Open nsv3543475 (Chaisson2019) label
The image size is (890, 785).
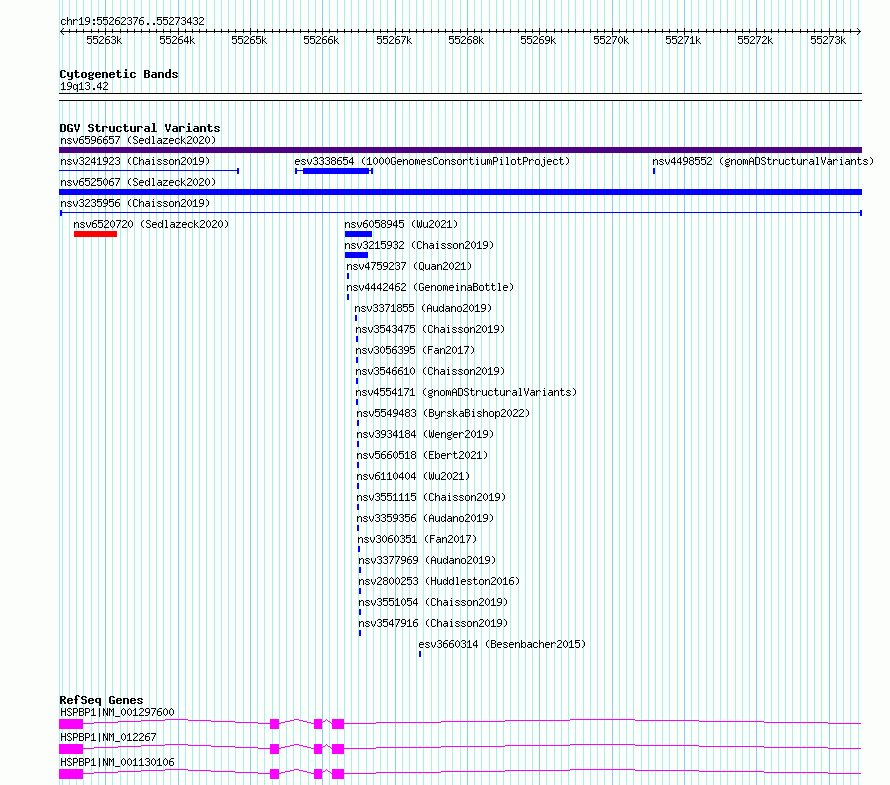click(430, 329)
